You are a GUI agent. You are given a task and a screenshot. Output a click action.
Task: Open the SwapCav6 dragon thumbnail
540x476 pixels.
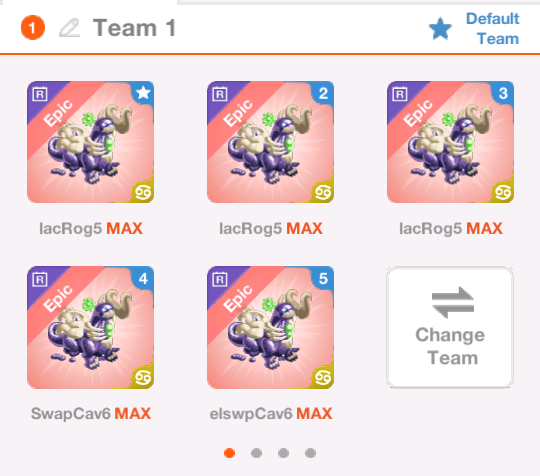tap(91, 327)
